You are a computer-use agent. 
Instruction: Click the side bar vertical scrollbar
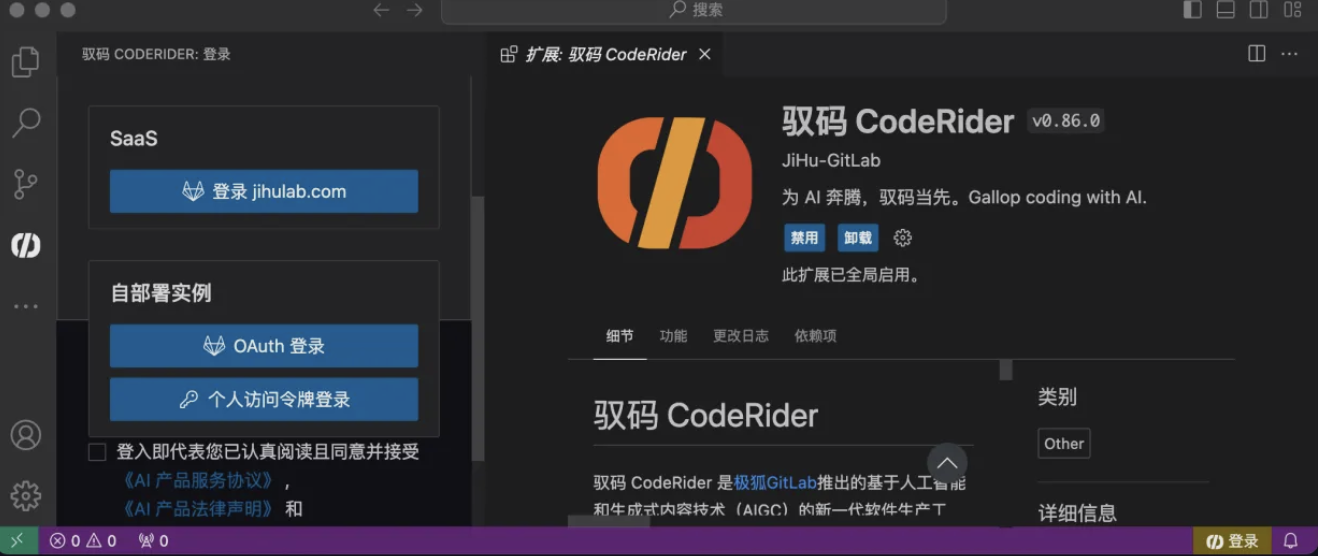(477, 326)
